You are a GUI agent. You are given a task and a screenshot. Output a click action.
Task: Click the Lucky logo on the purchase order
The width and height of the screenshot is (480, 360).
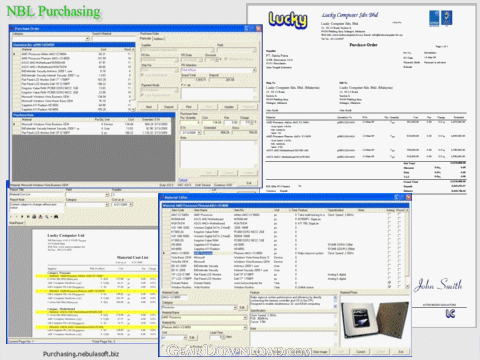pyautogui.click(x=288, y=19)
